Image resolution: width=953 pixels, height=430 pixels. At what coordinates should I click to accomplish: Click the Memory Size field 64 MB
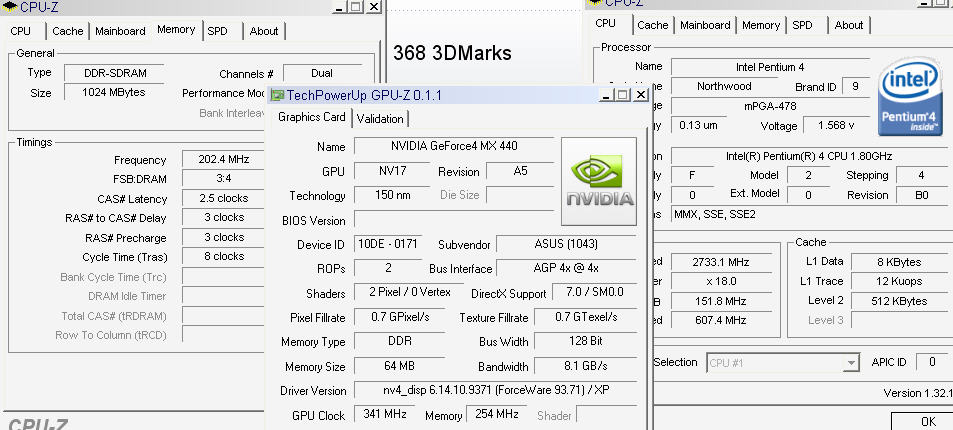tap(400, 366)
